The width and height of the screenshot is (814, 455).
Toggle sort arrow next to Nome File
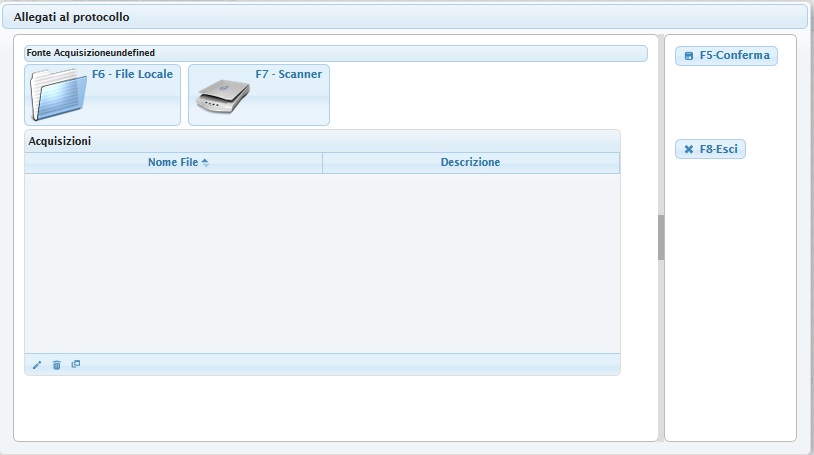[x=205, y=162]
